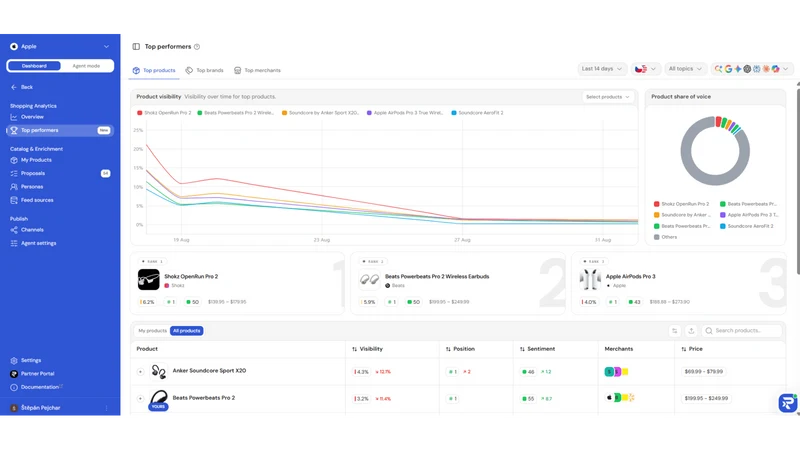
Task: Toggle Beats Powerbeats Pro 2 chart legend
Action: point(236,113)
